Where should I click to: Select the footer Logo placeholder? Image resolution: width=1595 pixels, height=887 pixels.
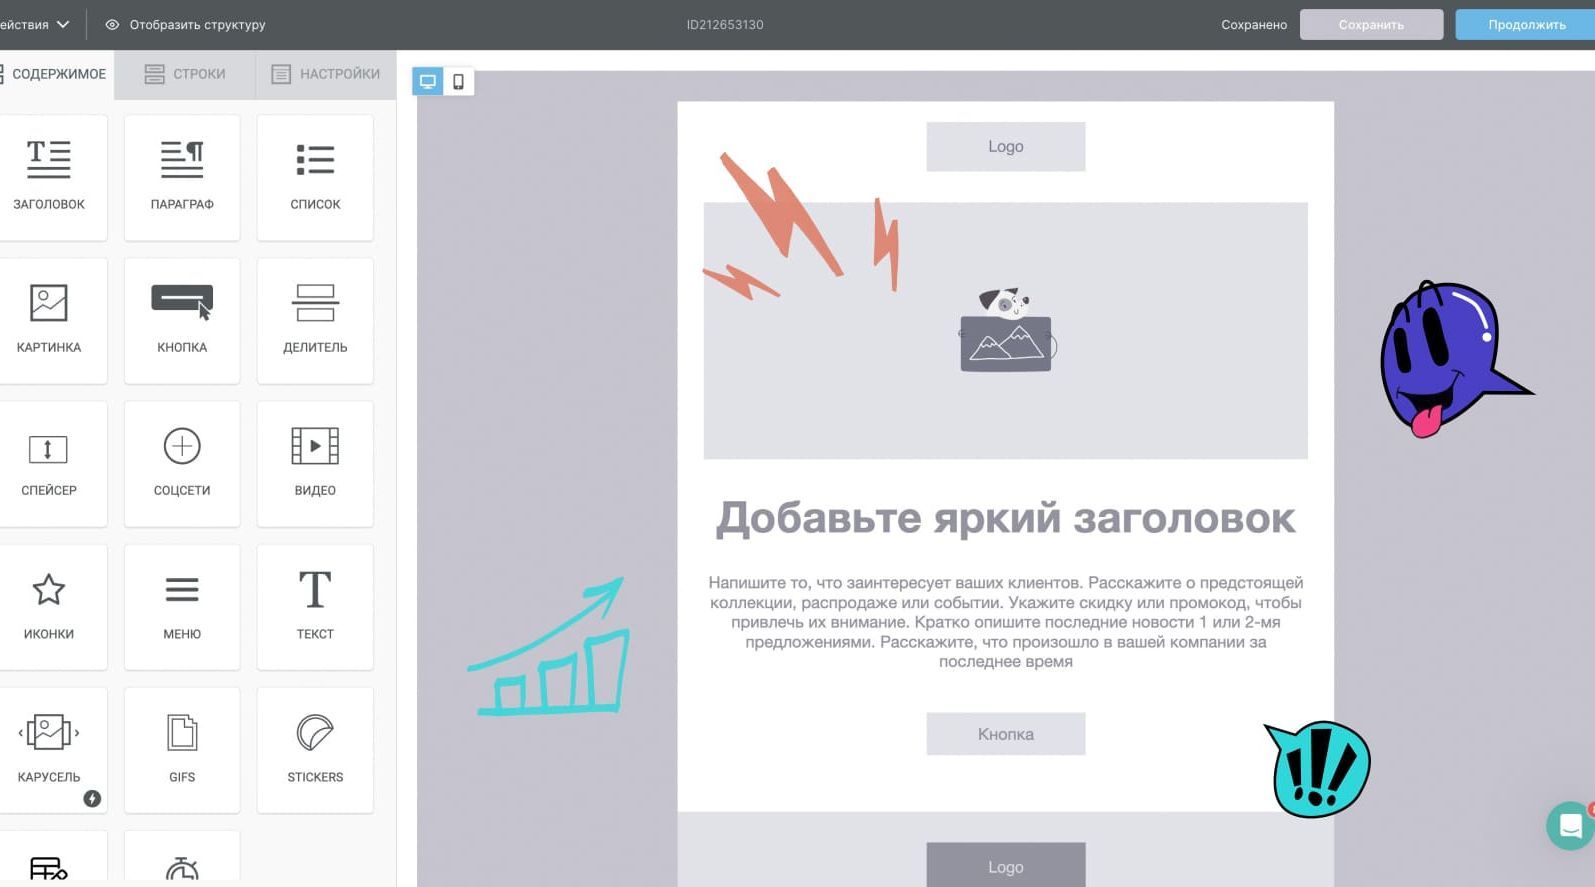[x=1005, y=865]
